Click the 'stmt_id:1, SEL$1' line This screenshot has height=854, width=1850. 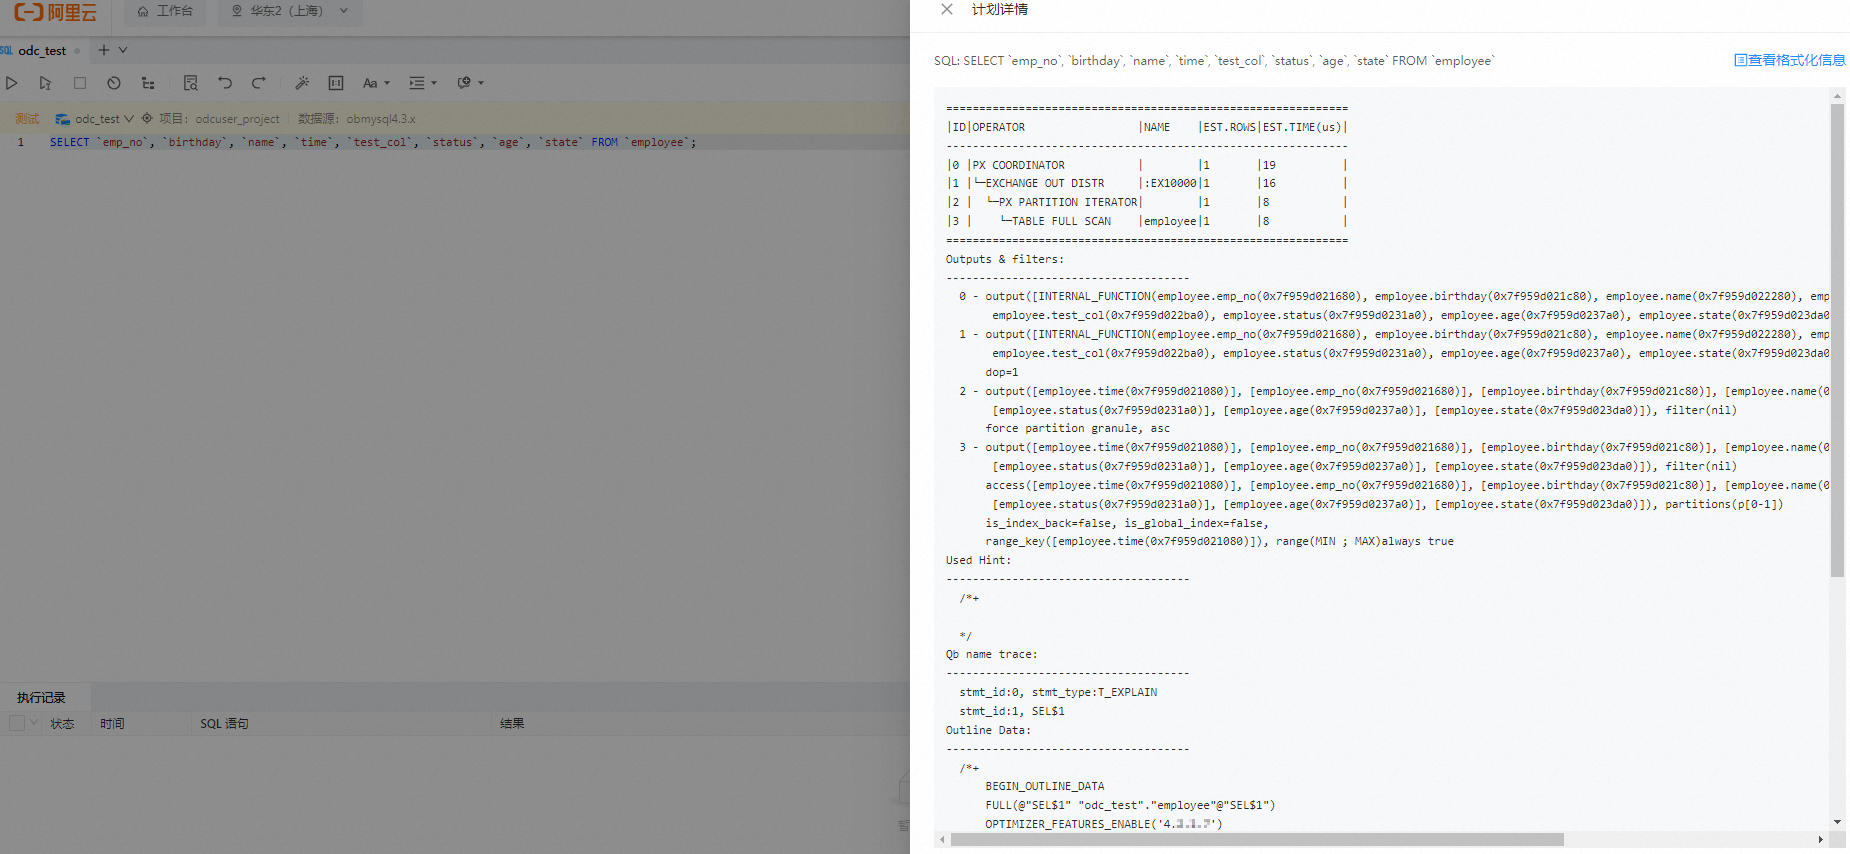coord(1012,711)
